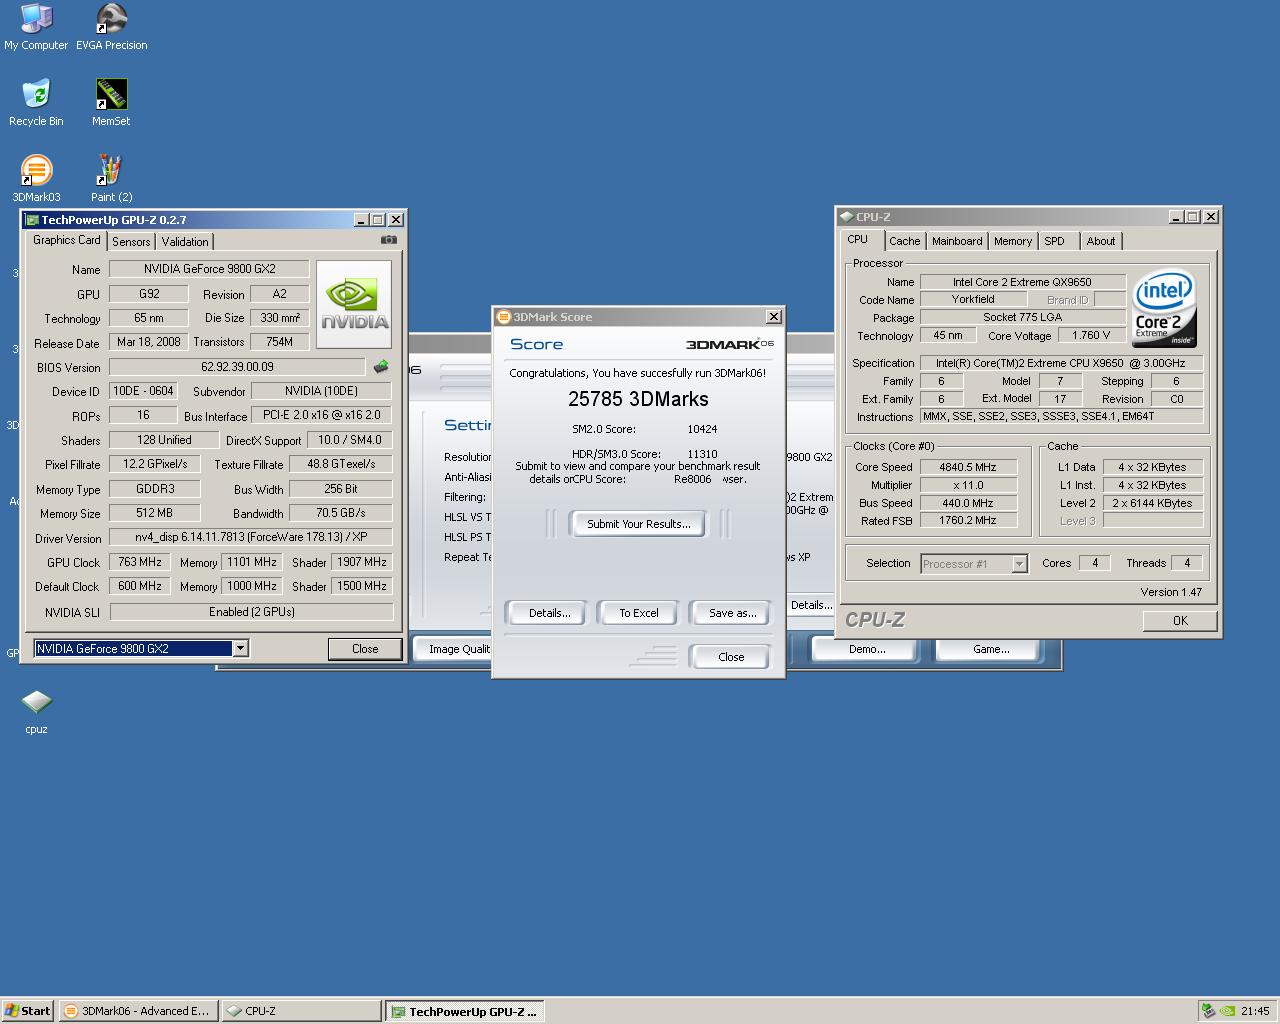Switch to 3DMark06 taskbar button
The width and height of the screenshot is (1280, 1024).
tap(137, 1011)
